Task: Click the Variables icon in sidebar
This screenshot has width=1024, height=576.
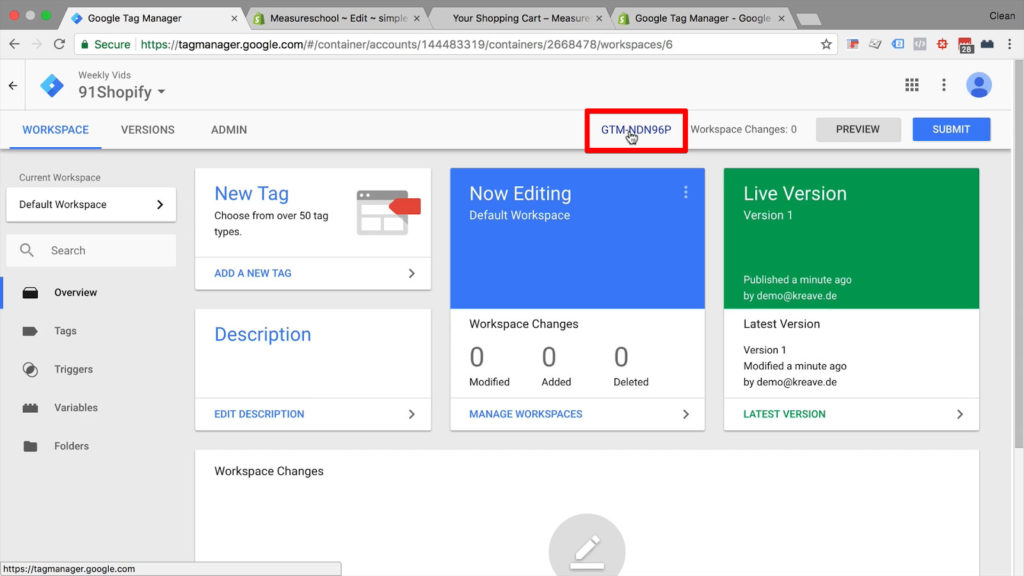Action: click(x=30, y=408)
